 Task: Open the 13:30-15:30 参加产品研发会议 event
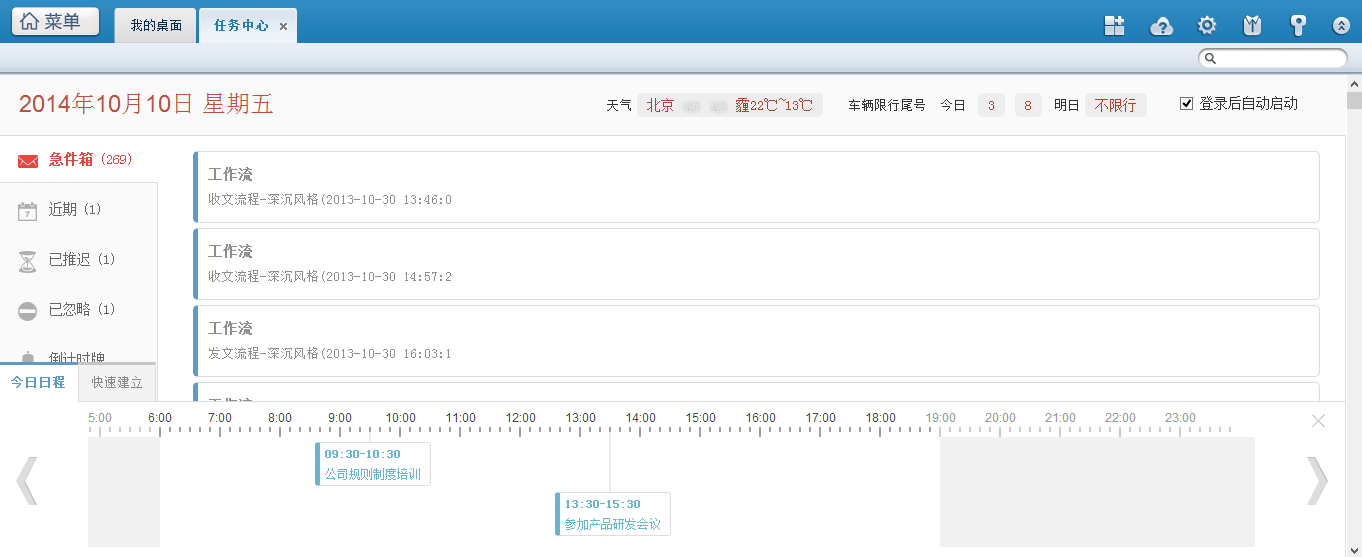pos(613,514)
